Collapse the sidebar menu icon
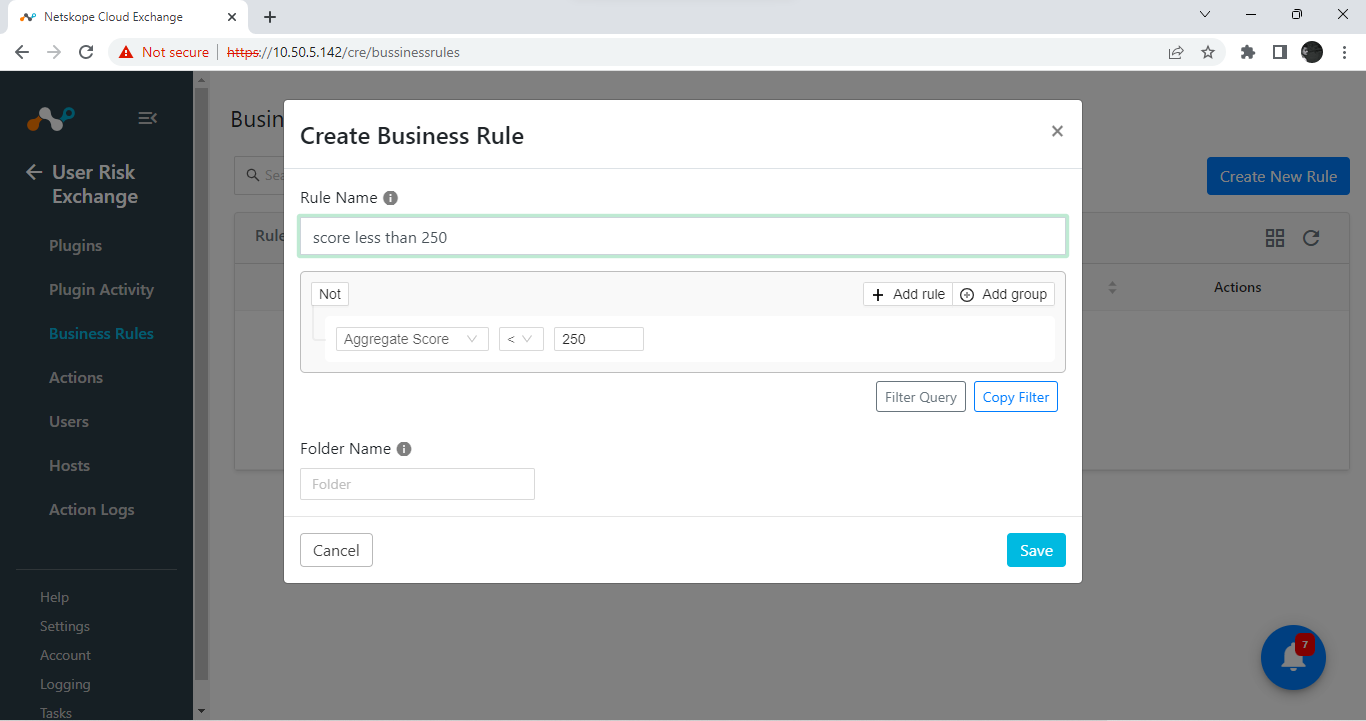1366x721 pixels. click(147, 118)
